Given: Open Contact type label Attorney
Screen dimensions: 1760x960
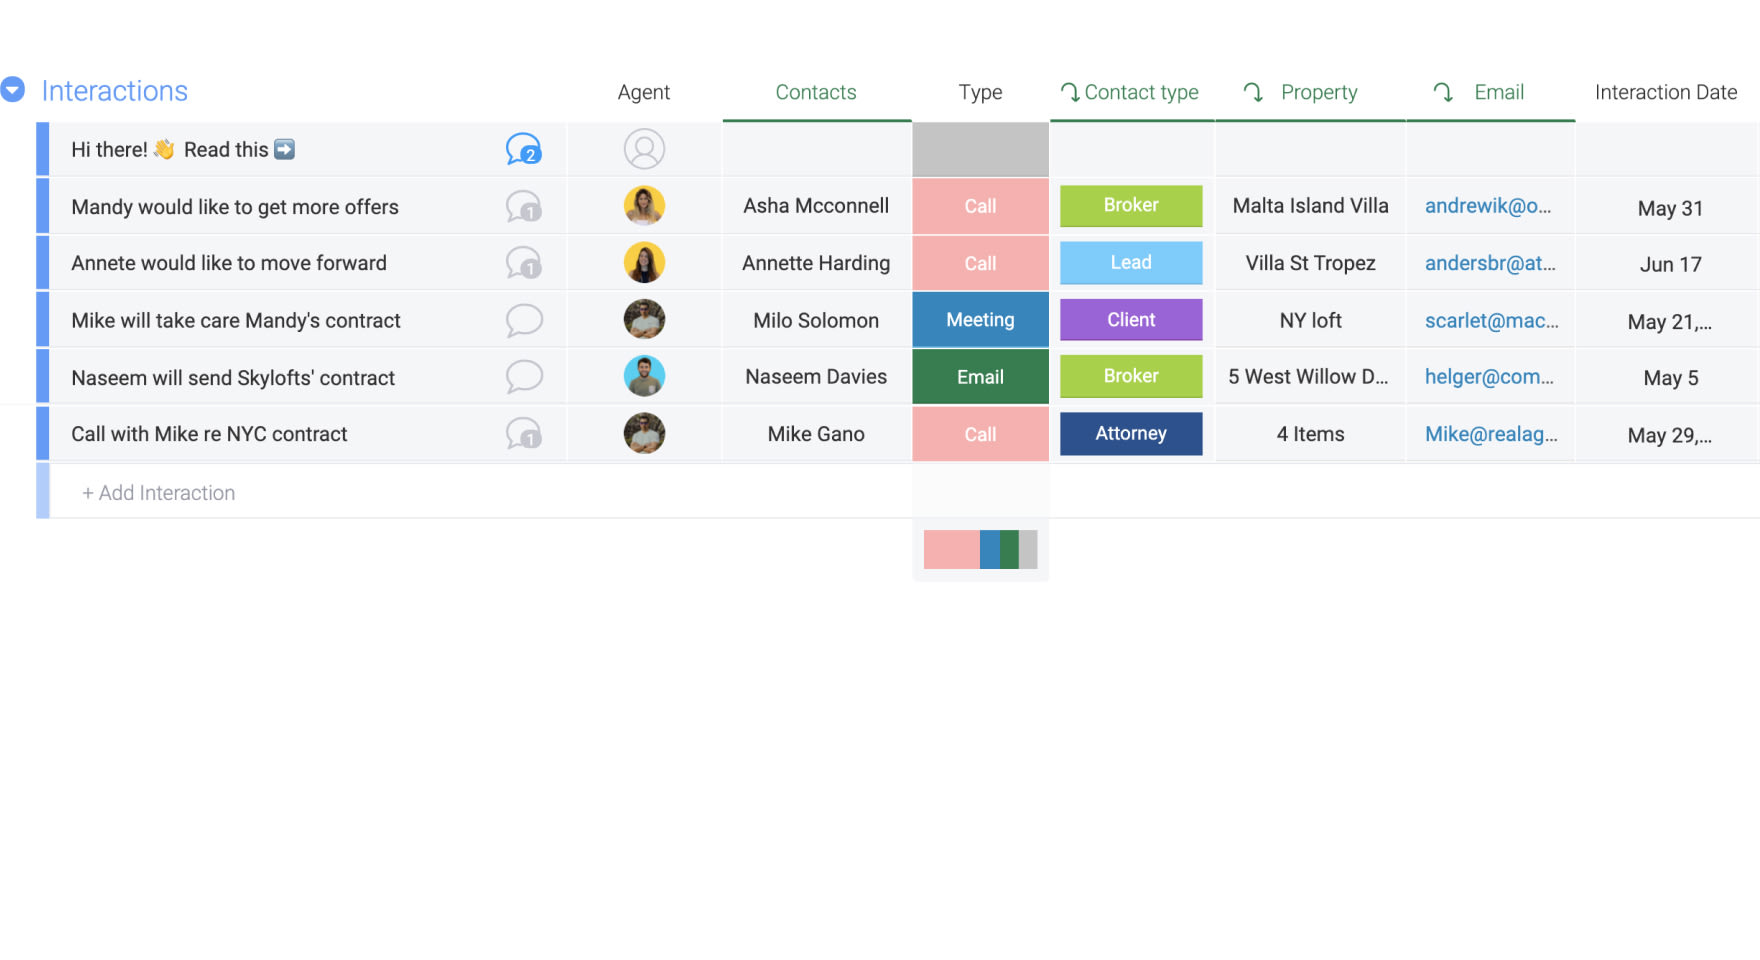Looking at the screenshot, I should click(1130, 434).
